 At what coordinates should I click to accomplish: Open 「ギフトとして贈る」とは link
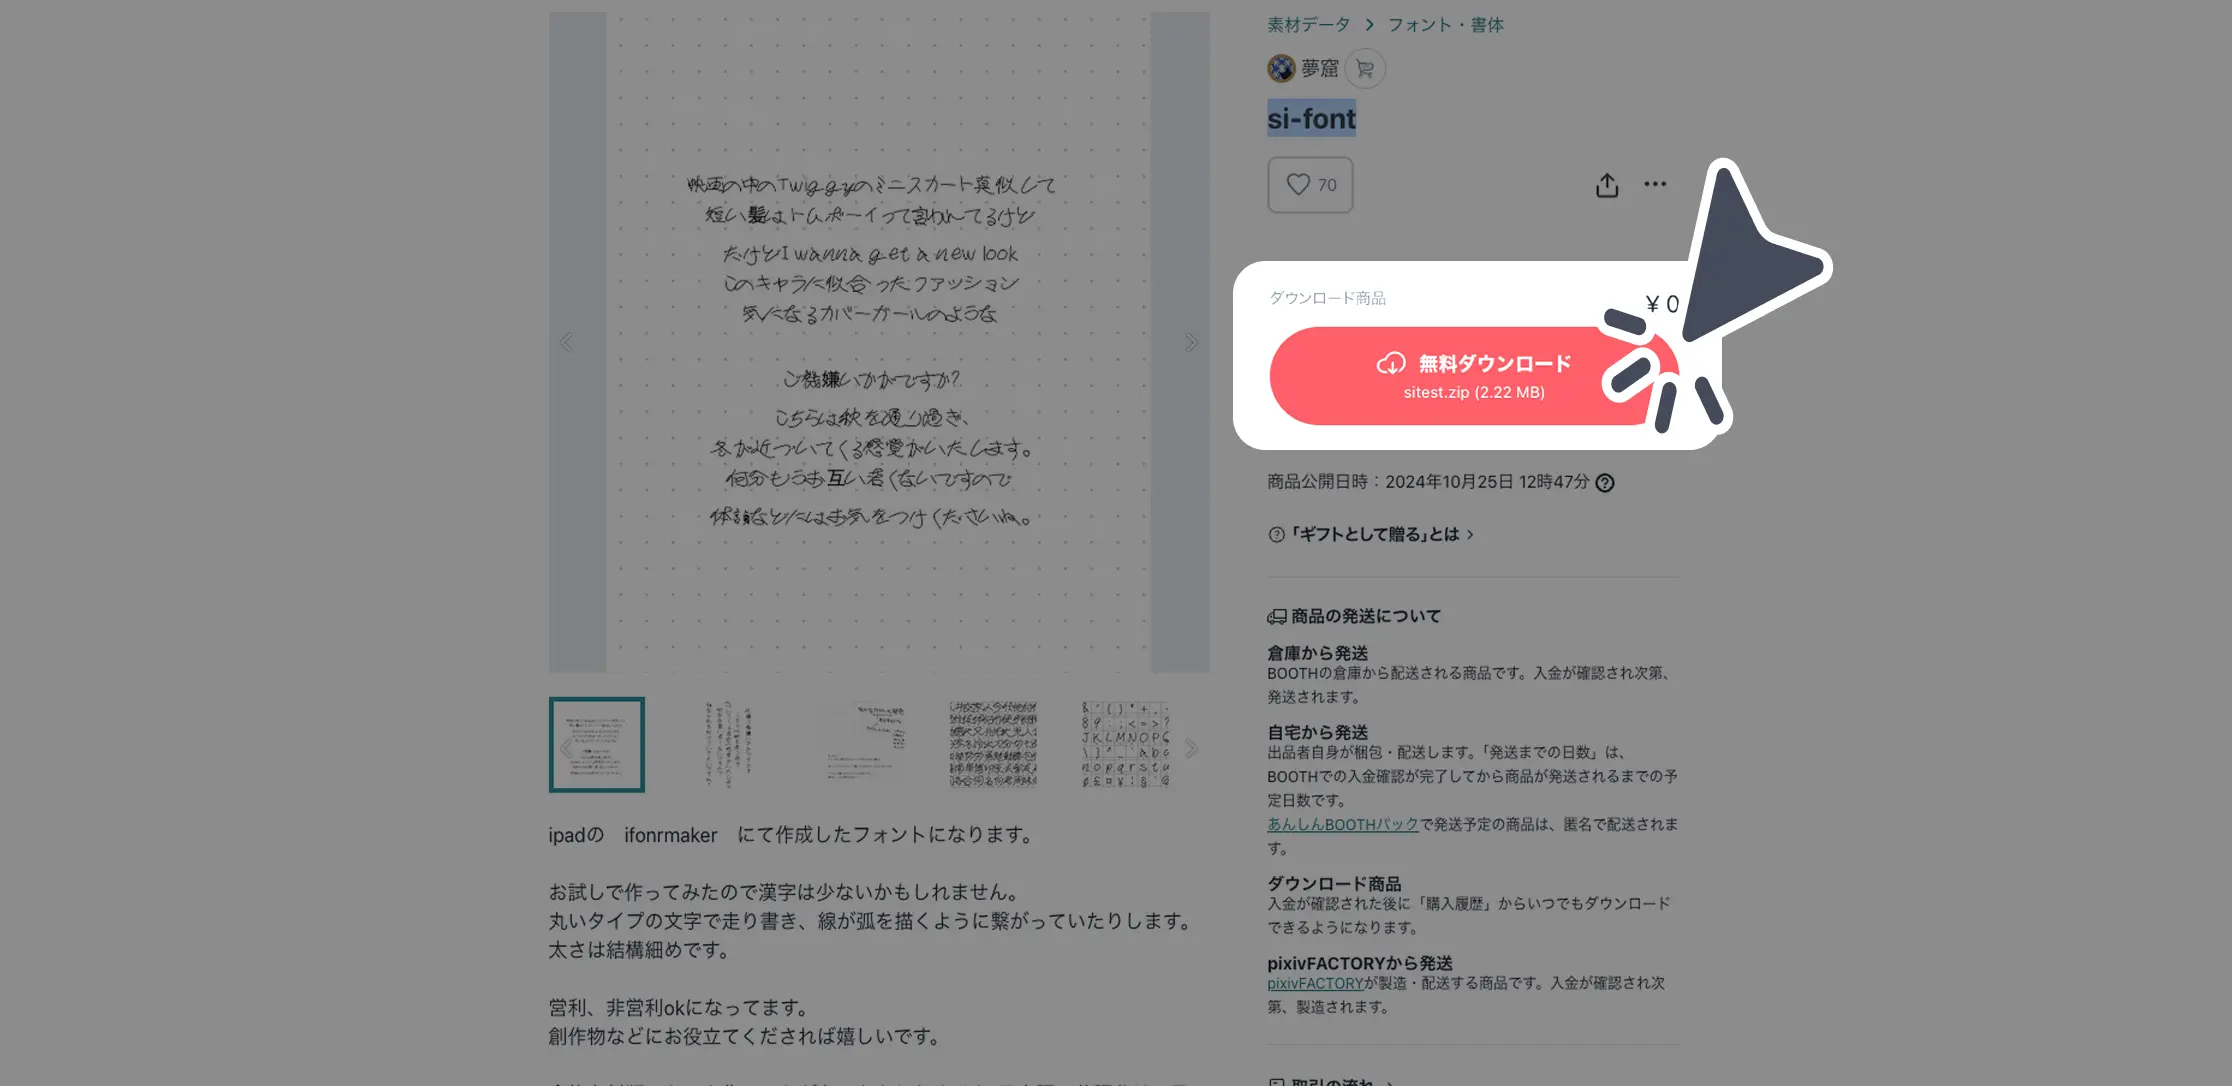(1371, 535)
